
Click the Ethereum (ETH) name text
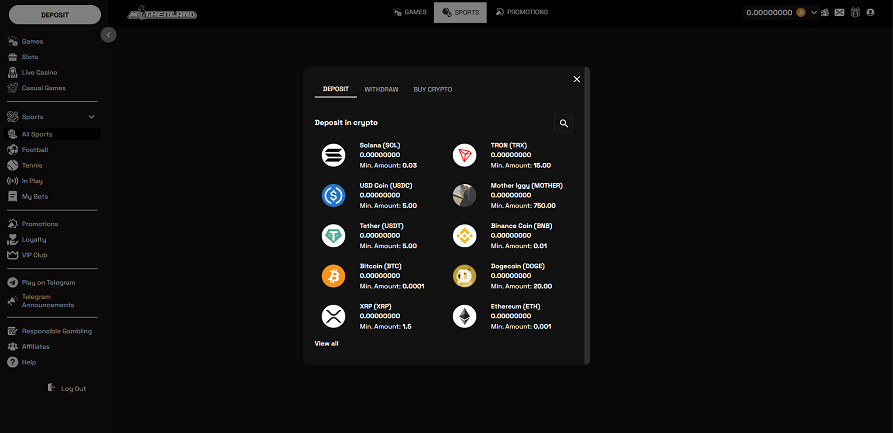pyautogui.click(x=515, y=307)
